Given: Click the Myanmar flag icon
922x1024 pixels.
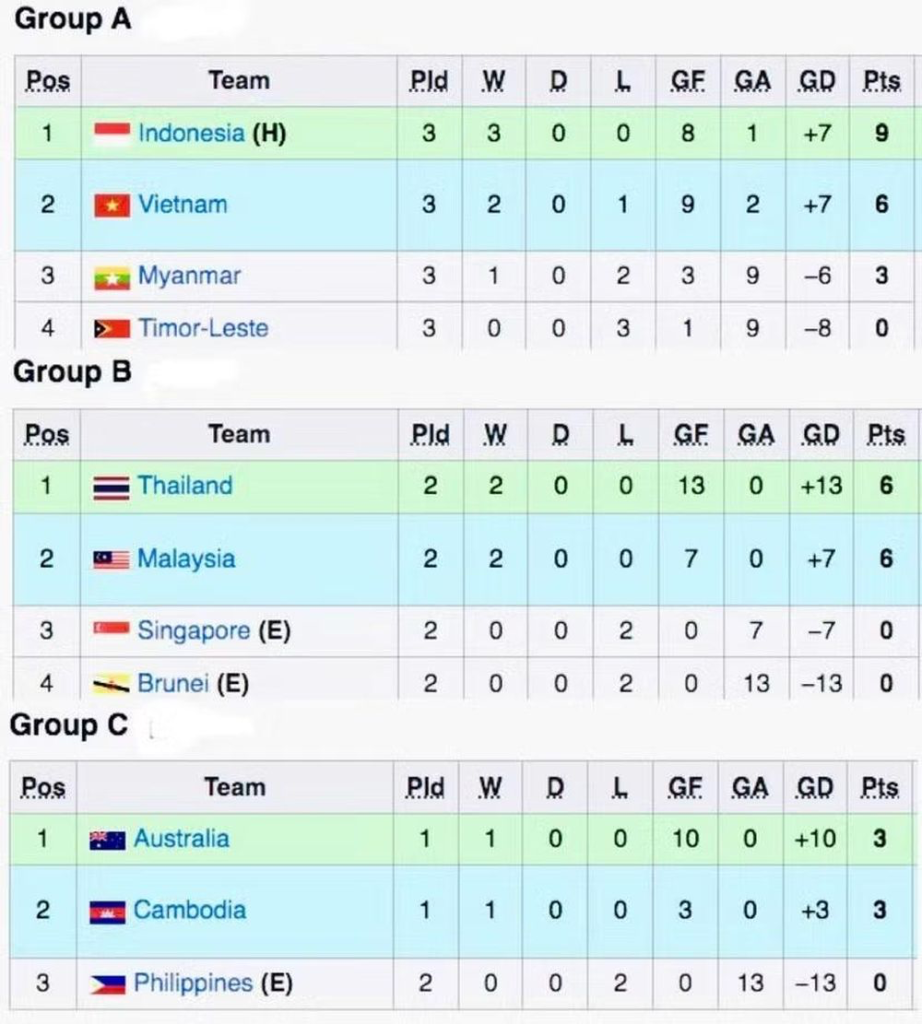Looking at the screenshot, I should tap(112, 278).
